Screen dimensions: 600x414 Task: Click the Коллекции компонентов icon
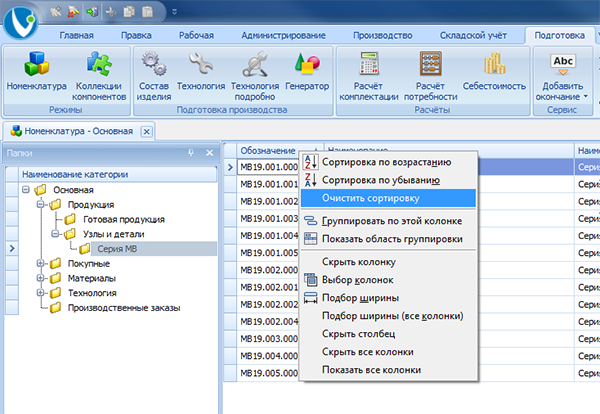click(100, 66)
